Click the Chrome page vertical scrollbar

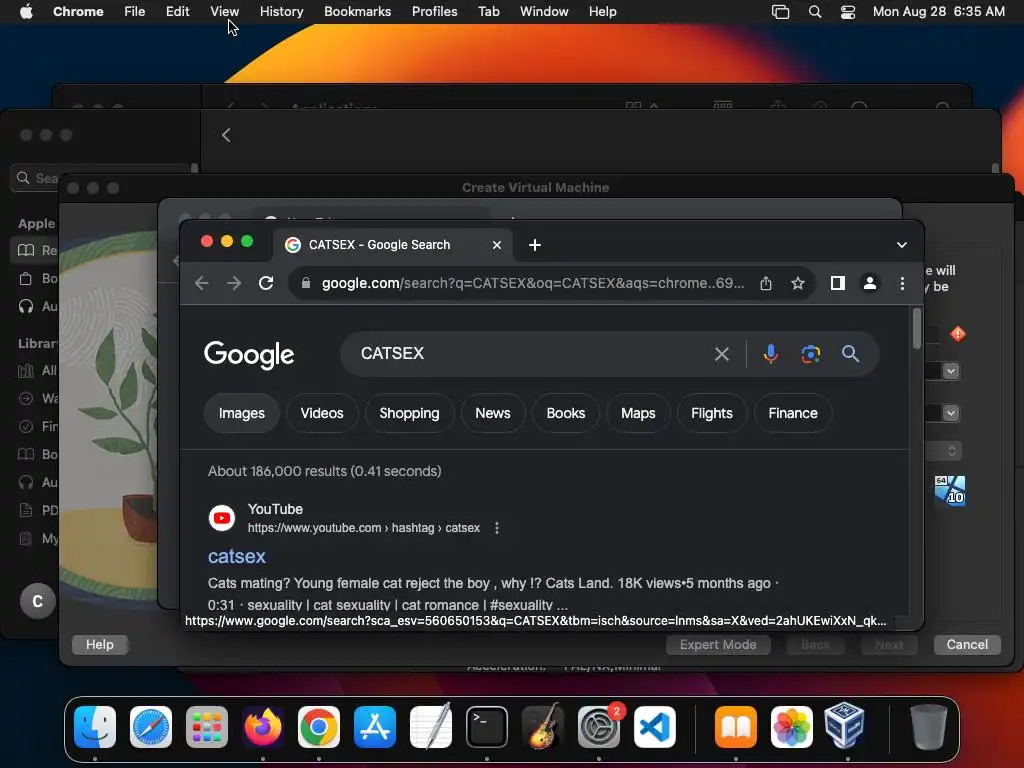(x=917, y=328)
